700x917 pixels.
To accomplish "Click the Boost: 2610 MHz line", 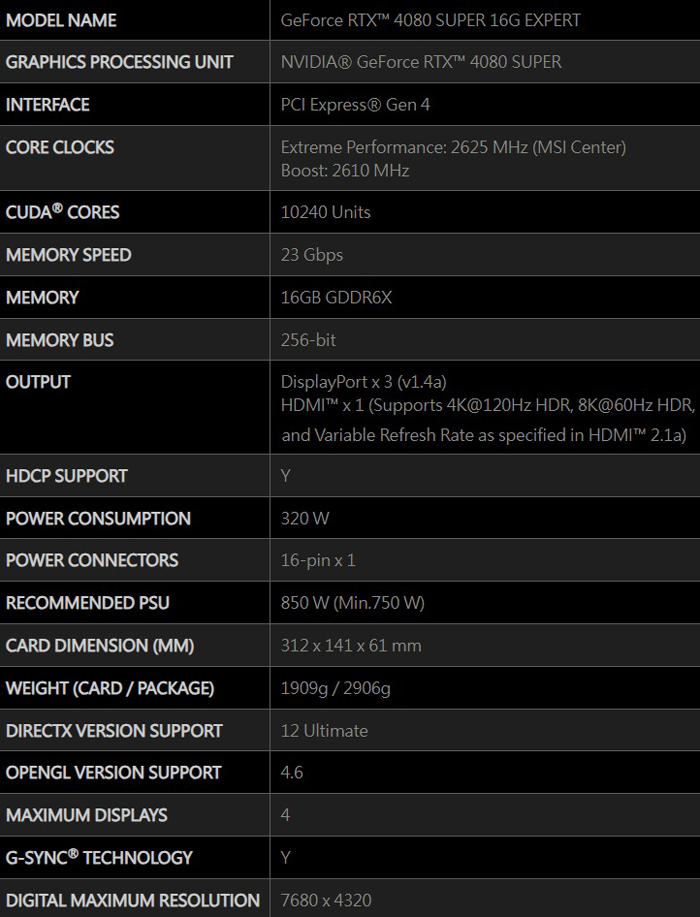I will (345, 171).
